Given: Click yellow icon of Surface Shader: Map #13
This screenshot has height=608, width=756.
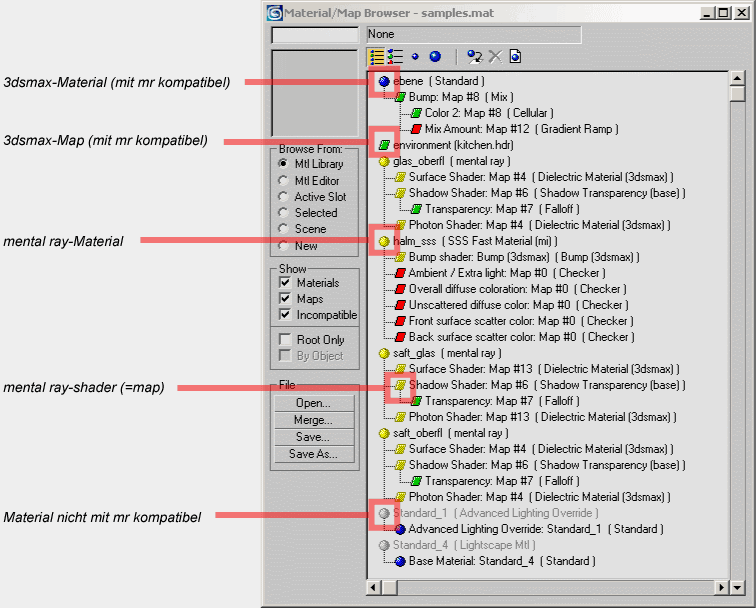Looking at the screenshot, I should click(x=400, y=369).
